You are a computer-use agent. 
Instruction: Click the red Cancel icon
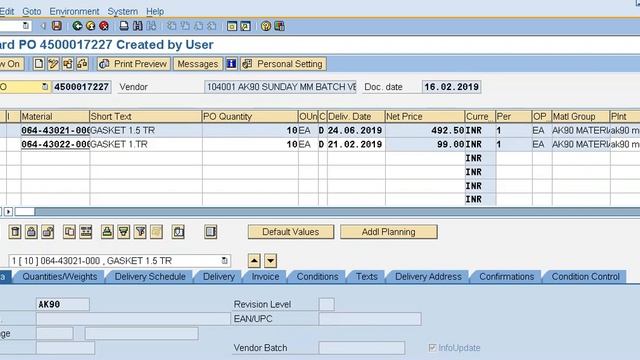pos(104,26)
